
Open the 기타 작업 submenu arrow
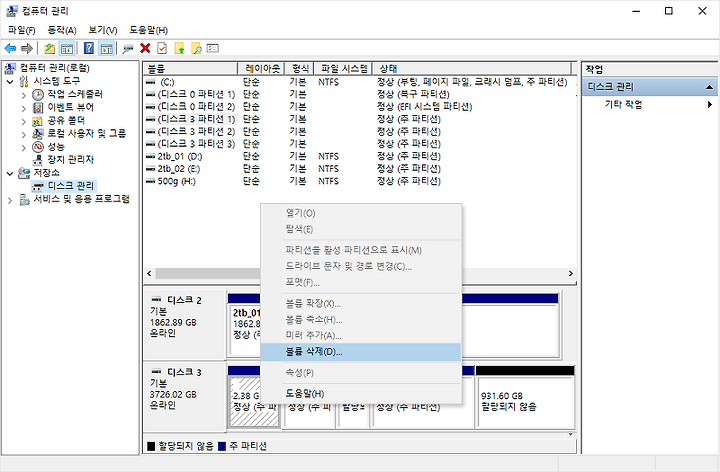tap(710, 104)
